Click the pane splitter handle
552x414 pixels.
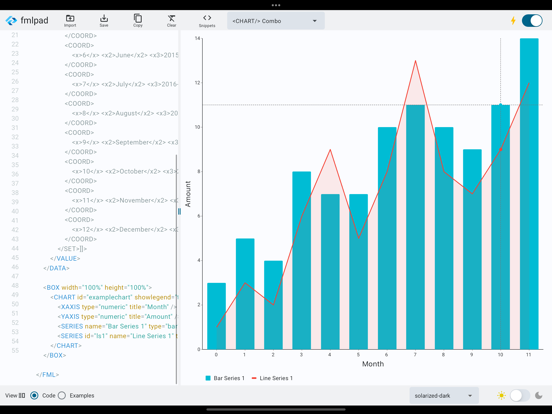pos(179,211)
